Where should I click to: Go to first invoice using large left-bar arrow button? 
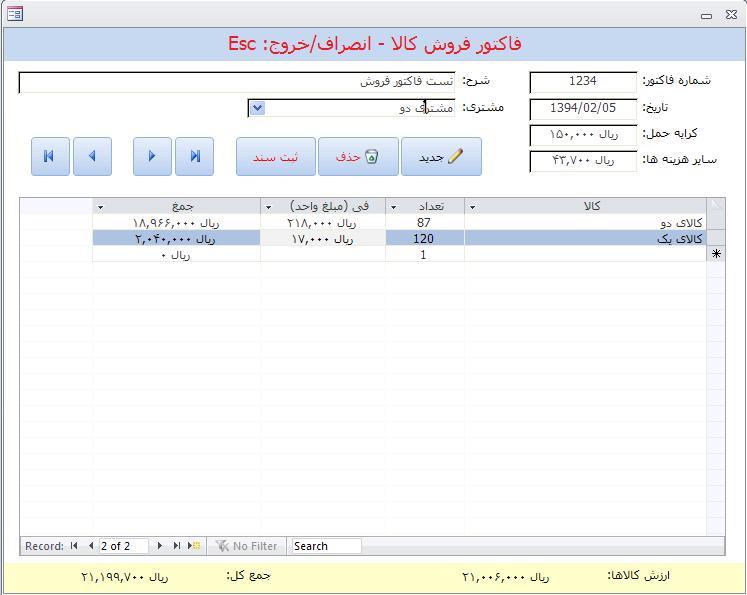click(49, 157)
